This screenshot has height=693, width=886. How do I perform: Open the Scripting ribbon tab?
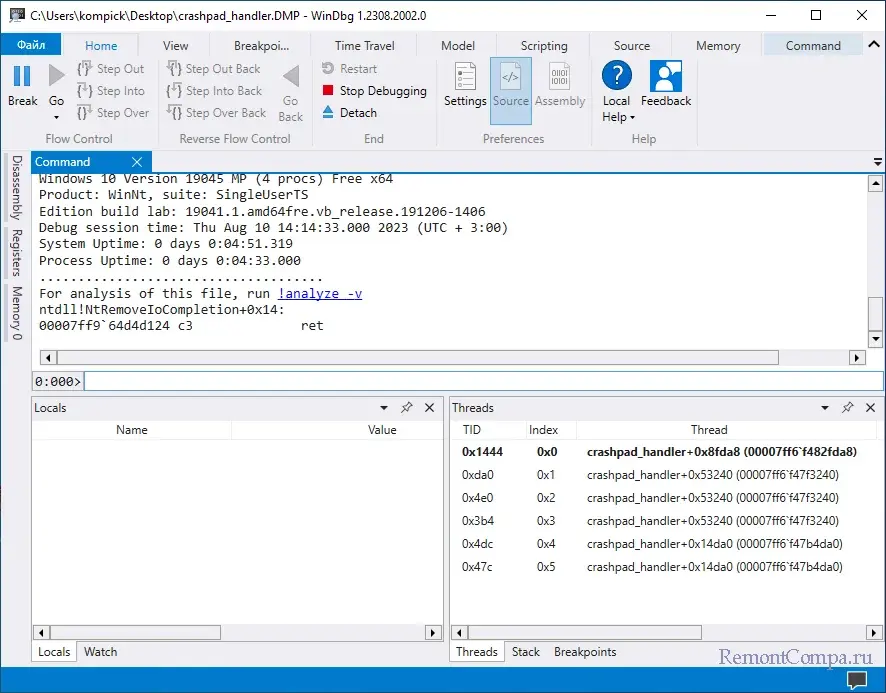tap(544, 46)
